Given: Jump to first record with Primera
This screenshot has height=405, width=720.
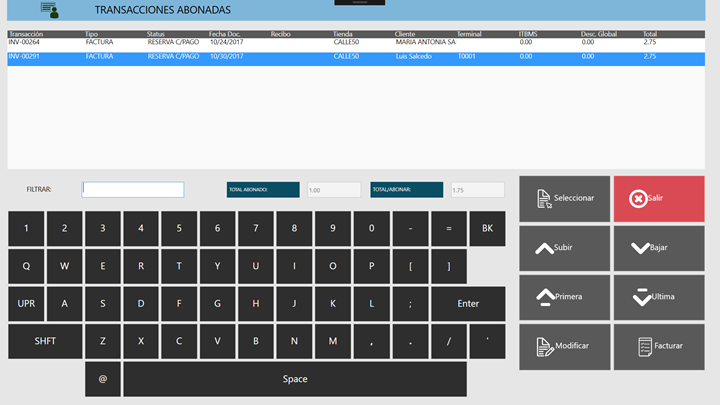Looking at the screenshot, I should tap(564, 297).
